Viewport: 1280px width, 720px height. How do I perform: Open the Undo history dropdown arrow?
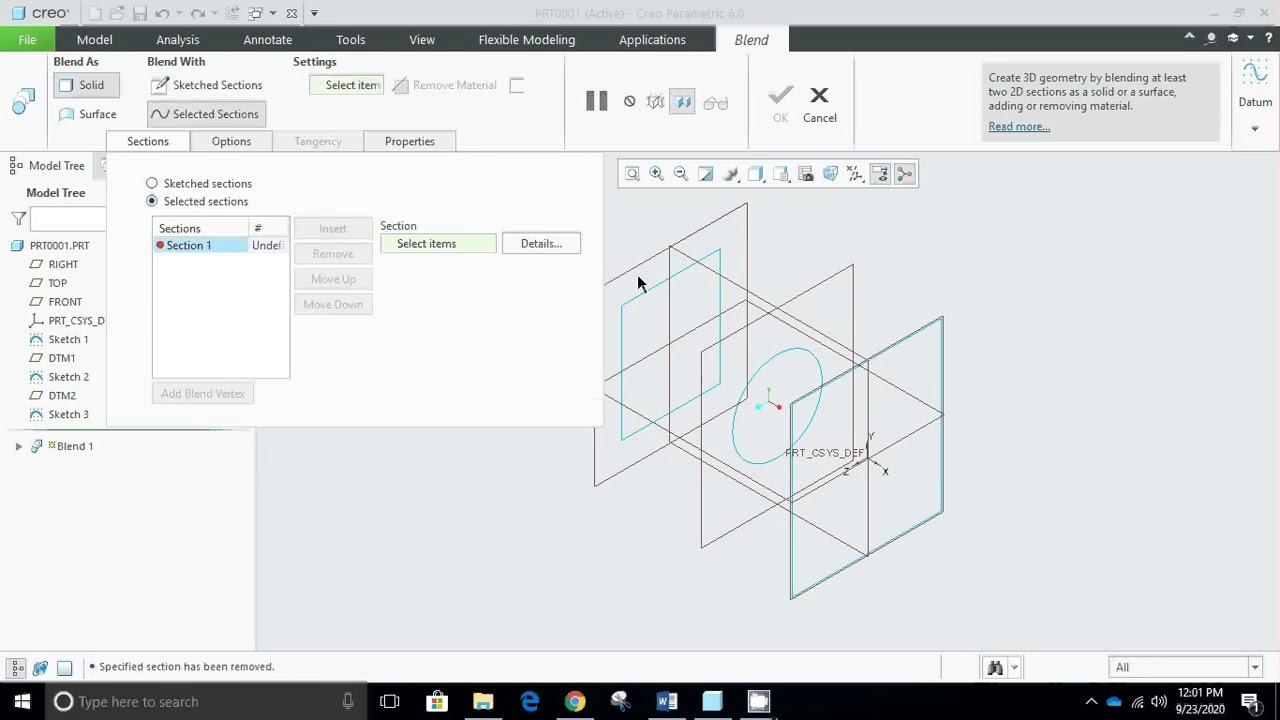(178, 13)
